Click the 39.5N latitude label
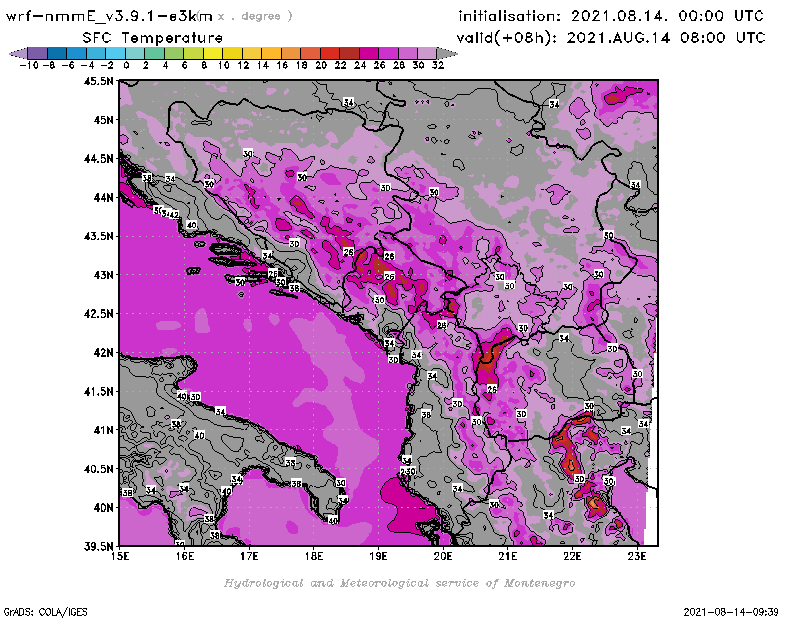 (x=98, y=547)
